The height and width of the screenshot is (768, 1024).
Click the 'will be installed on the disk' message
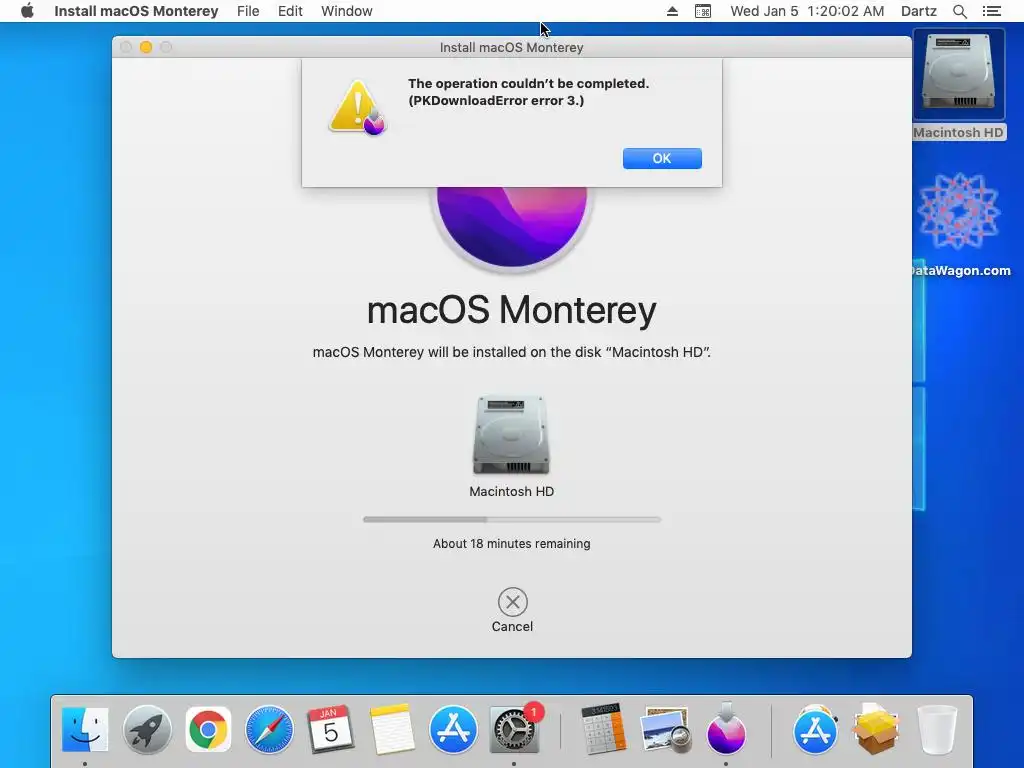click(511, 352)
